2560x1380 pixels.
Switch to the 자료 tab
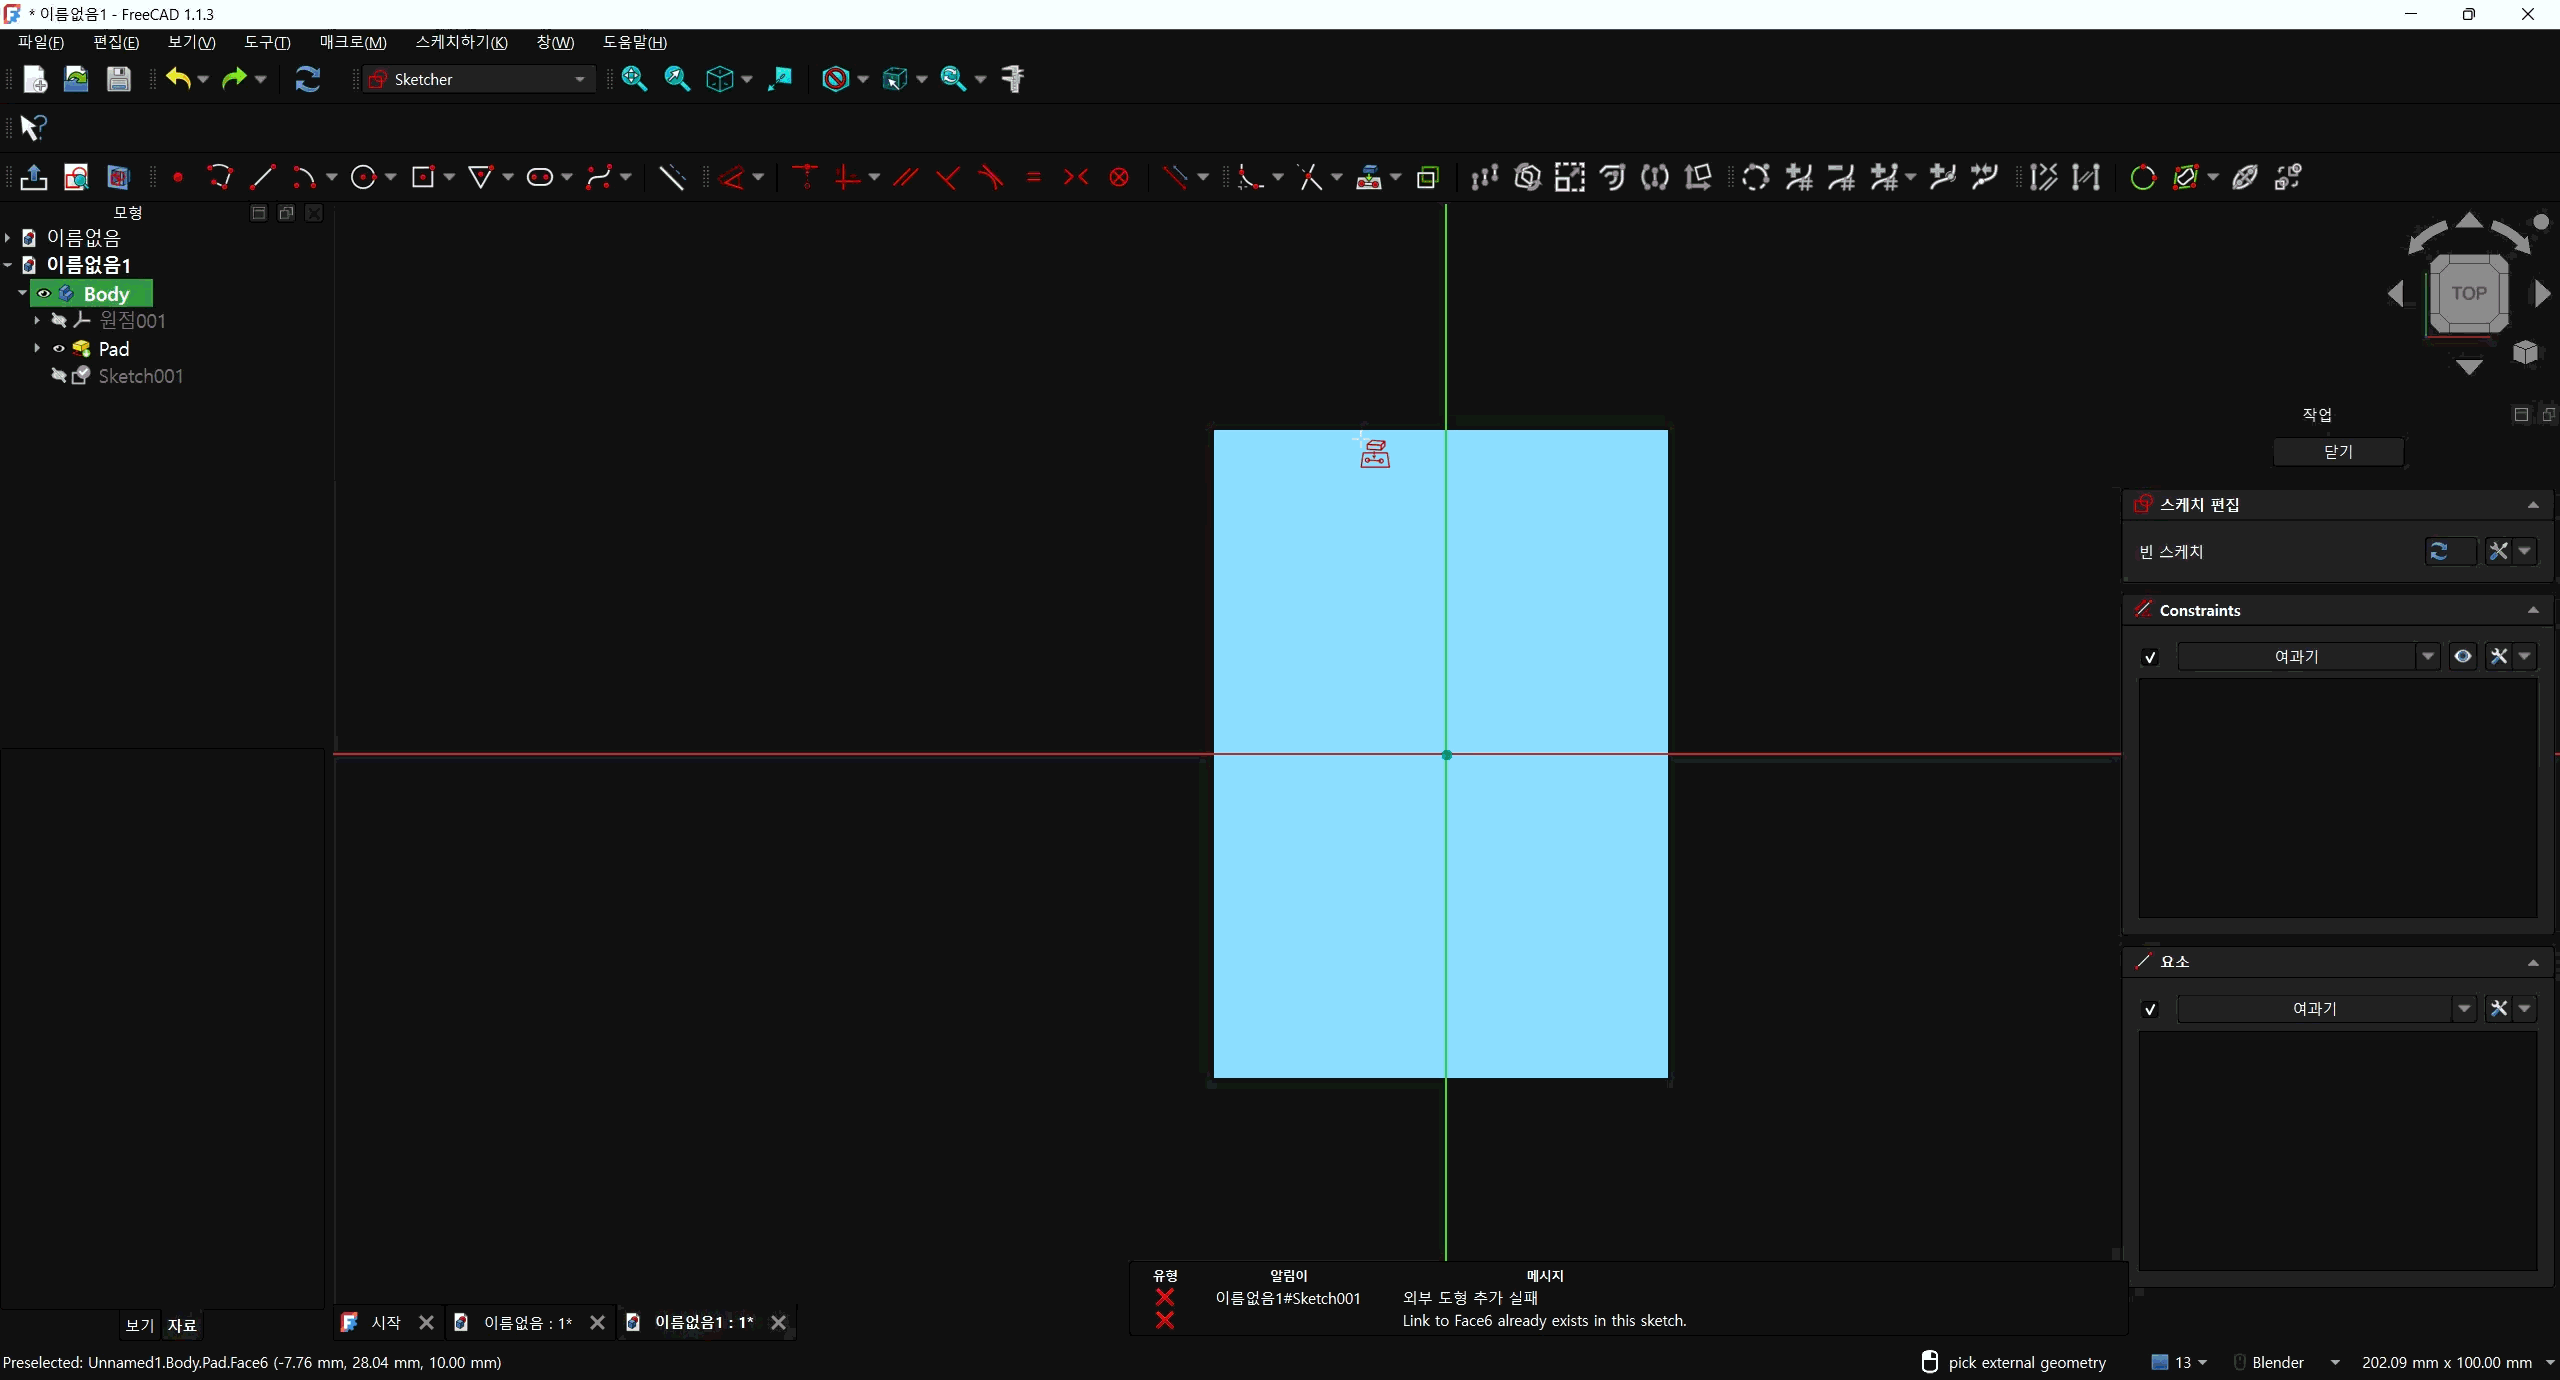[182, 1325]
